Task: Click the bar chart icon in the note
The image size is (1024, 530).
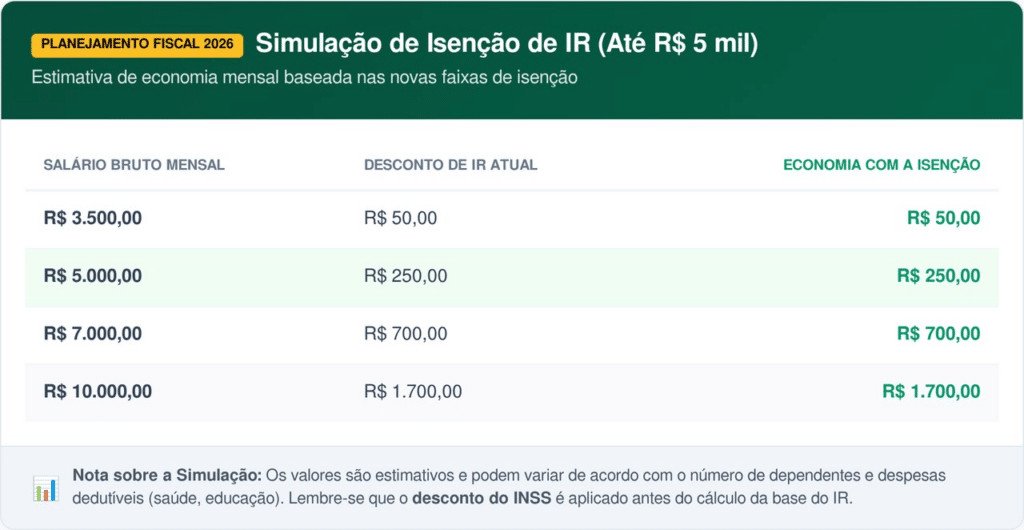Action: coord(45,488)
